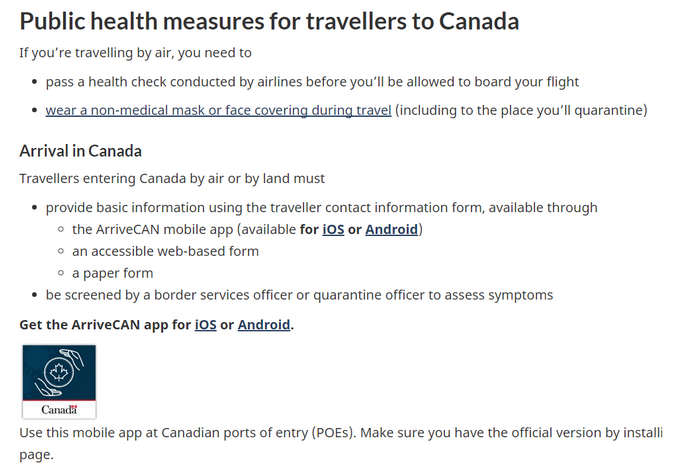Click the ArriveCAN app icon image
Viewport: 679px width, 476px height.
tap(59, 382)
